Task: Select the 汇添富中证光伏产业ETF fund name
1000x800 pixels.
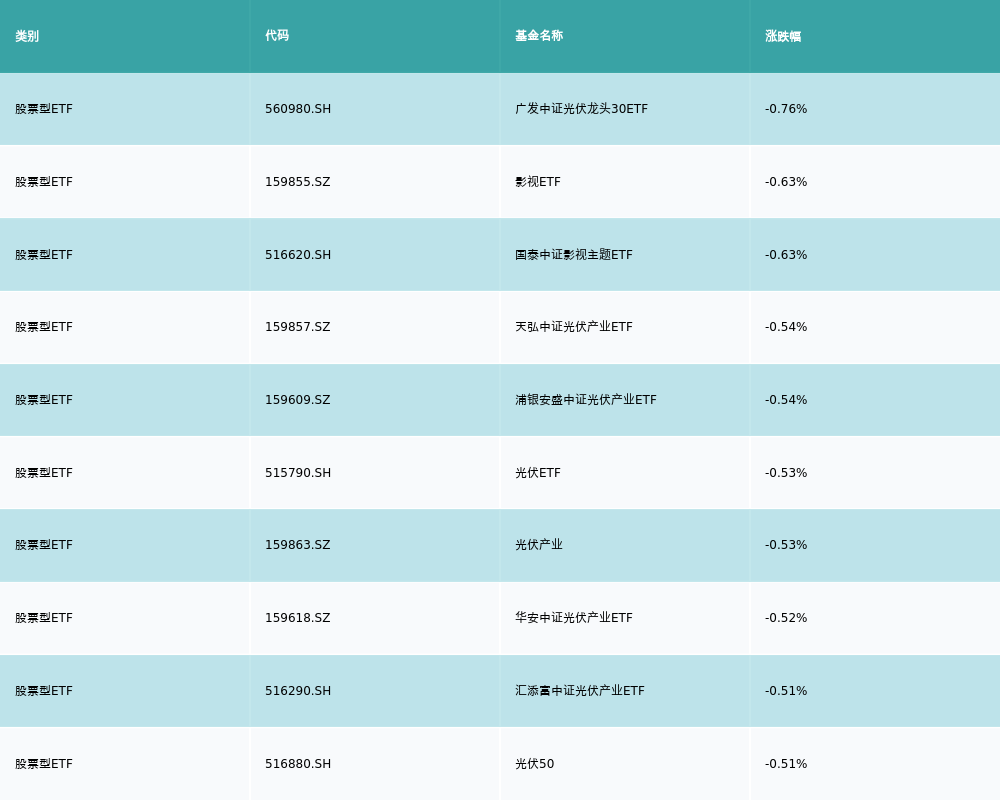Action: tap(580, 691)
